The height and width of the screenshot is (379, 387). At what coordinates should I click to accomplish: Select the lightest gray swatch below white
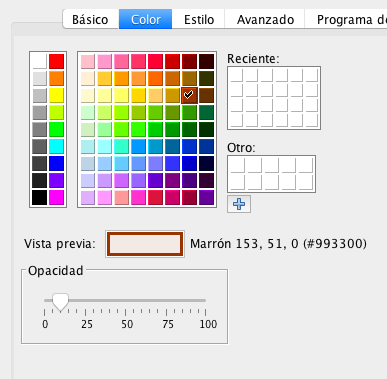tap(39, 78)
